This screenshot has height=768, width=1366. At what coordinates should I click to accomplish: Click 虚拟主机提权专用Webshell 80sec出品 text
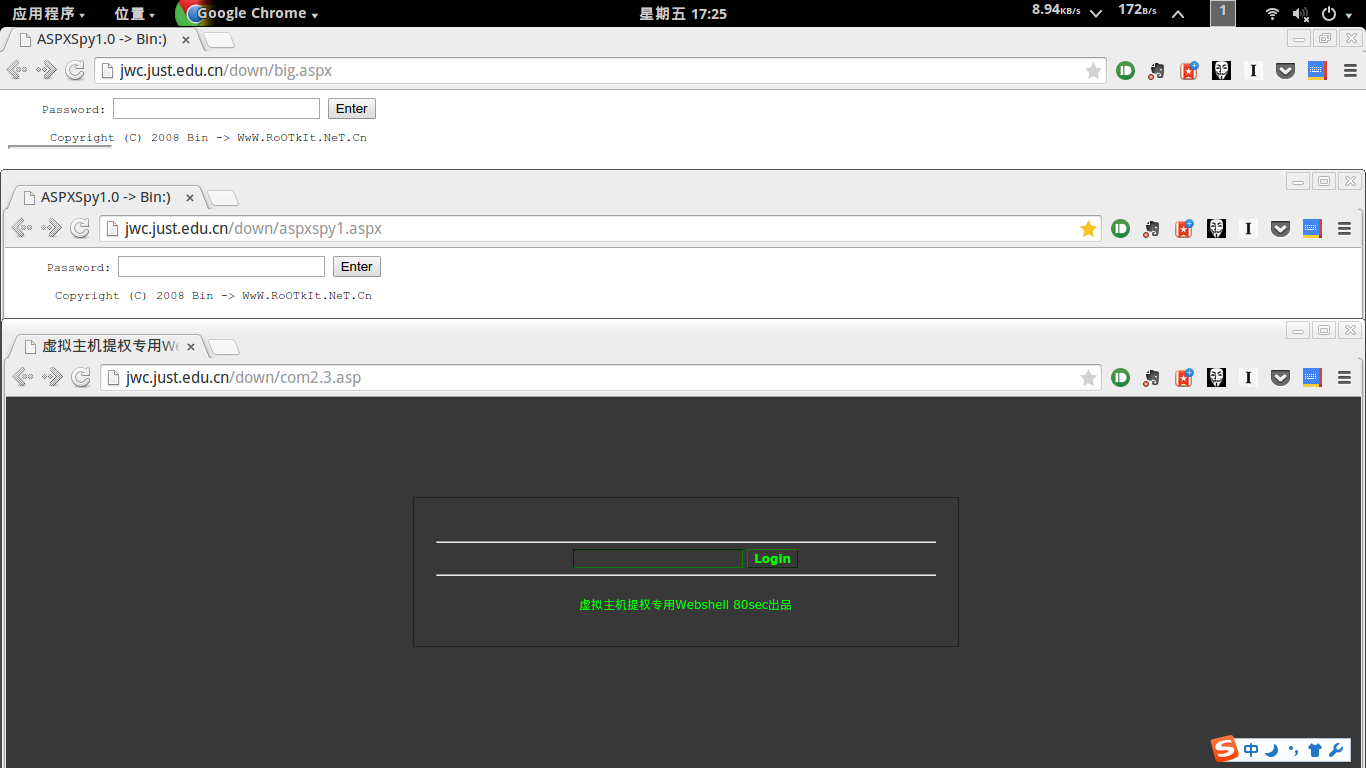point(685,605)
